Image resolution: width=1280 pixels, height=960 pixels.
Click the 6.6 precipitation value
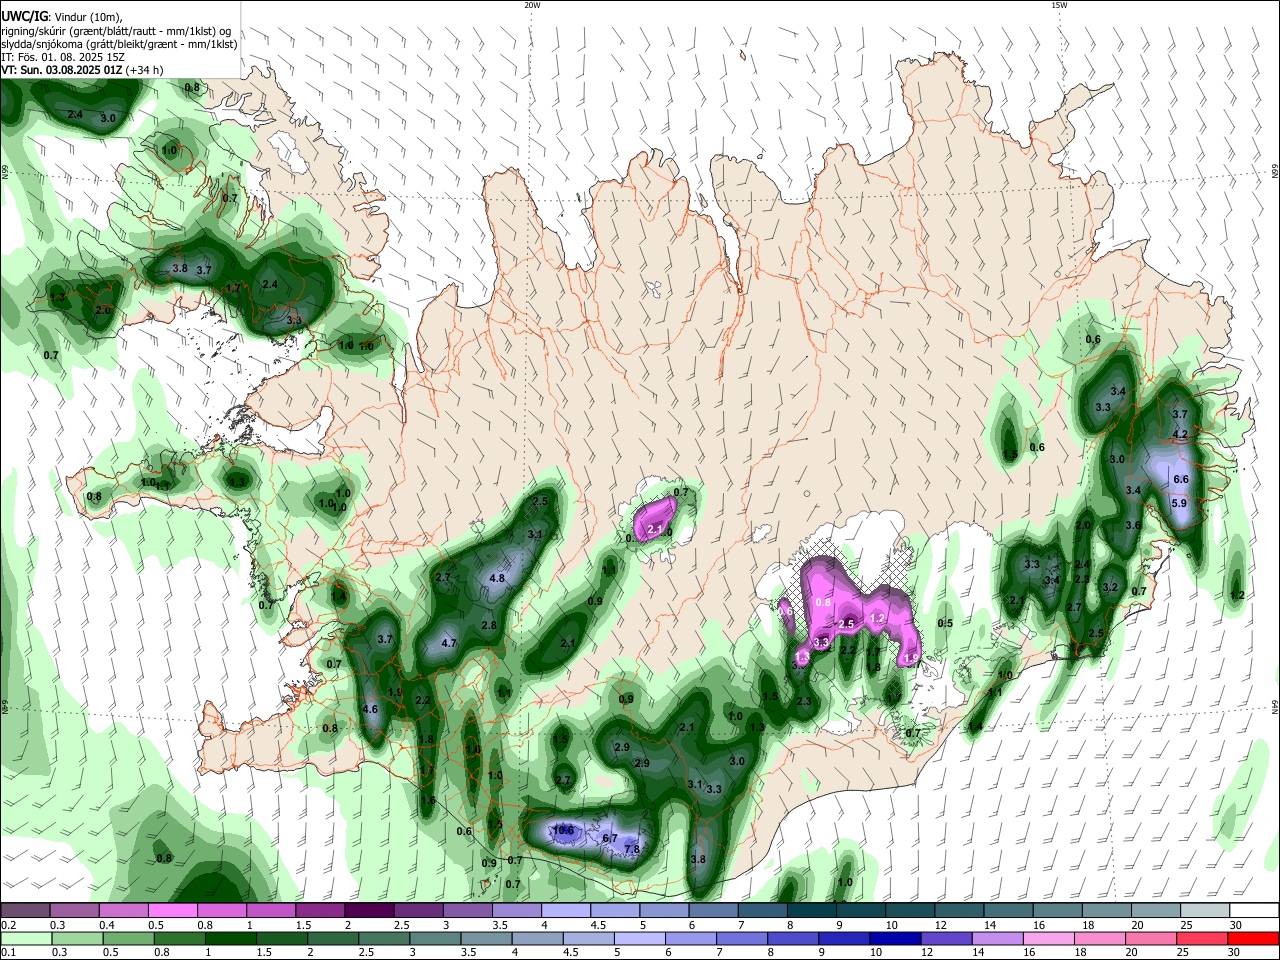1180,480
